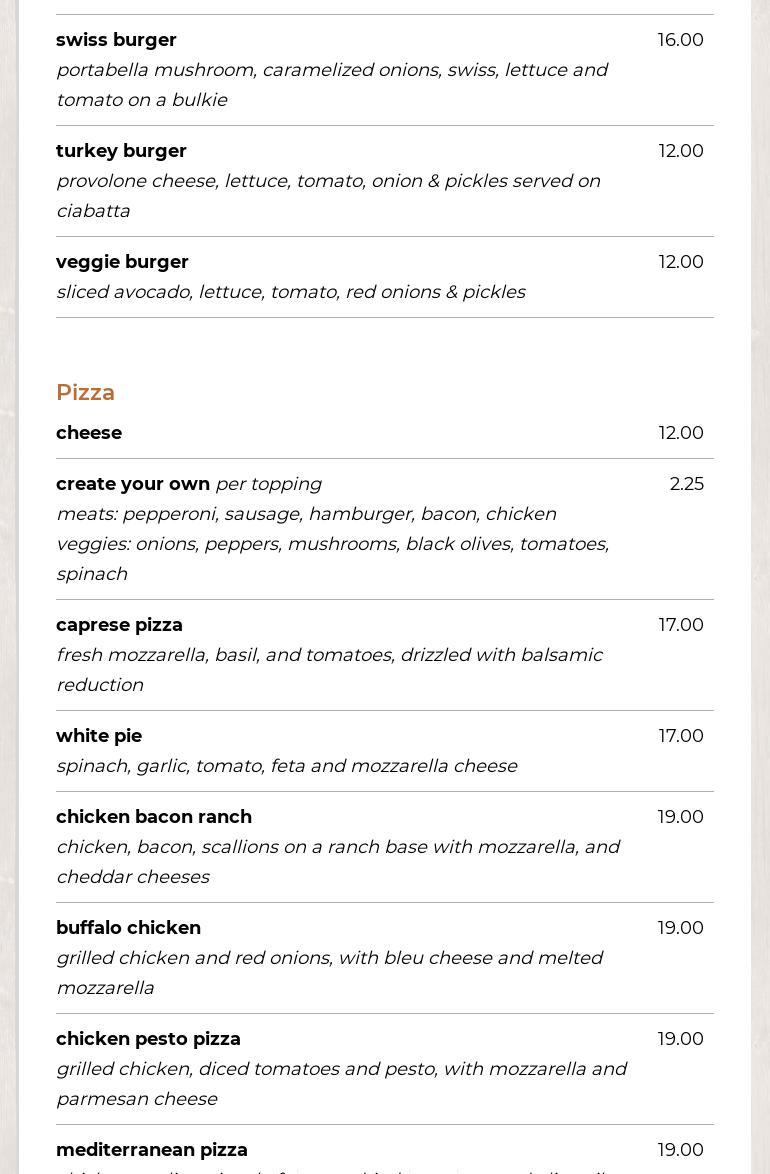Select the cheese pizza item
This screenshot has width=770, height=1174.
coord(89,433)
